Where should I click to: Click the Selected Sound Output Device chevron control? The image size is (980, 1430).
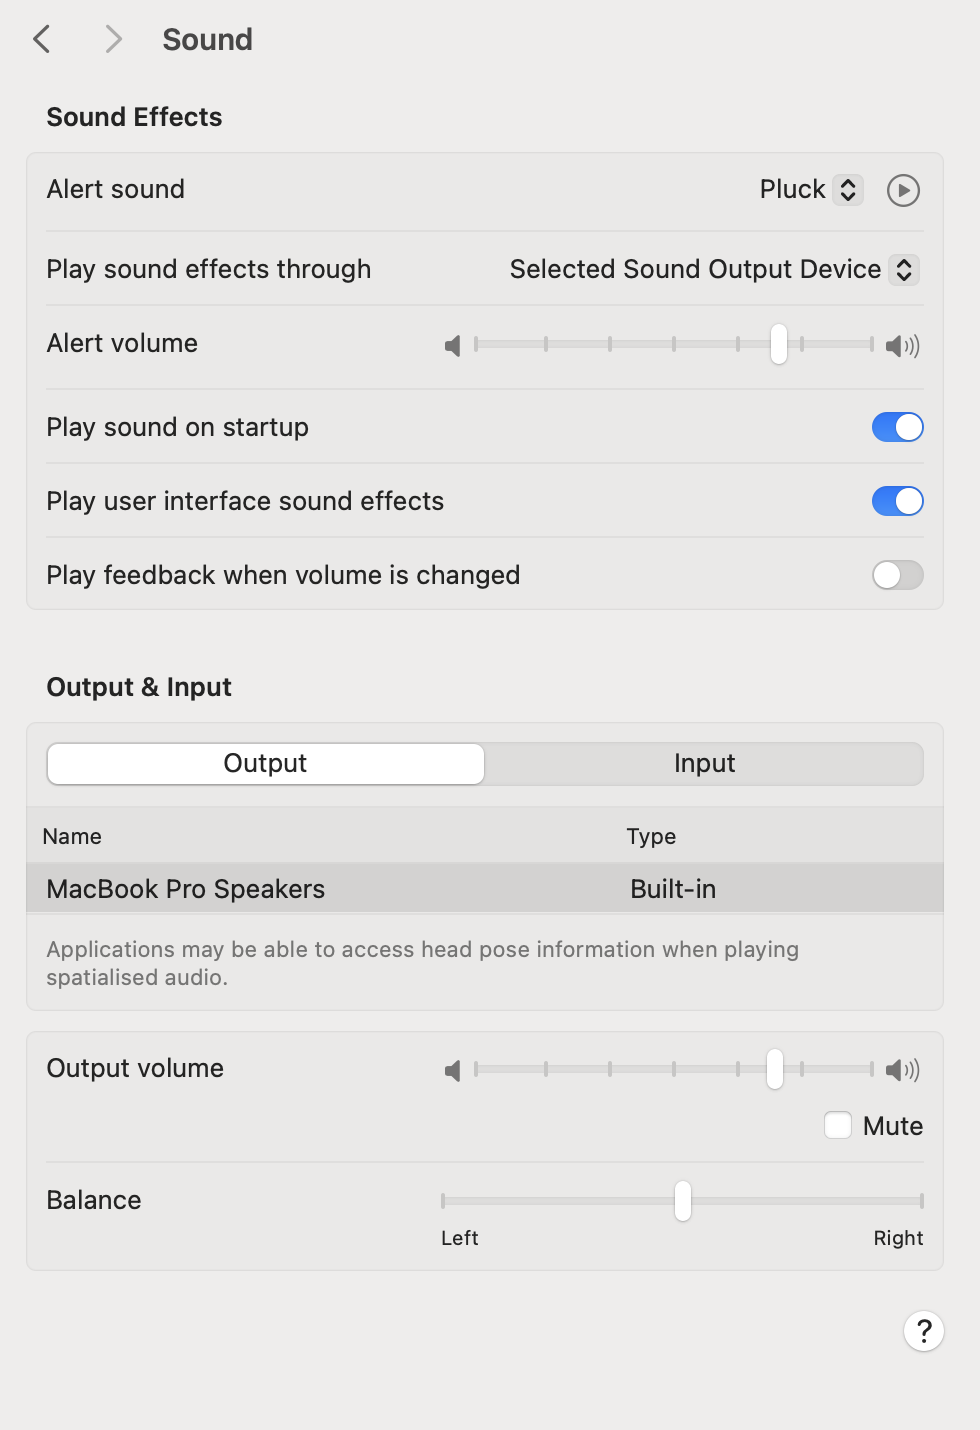point(901,269)
